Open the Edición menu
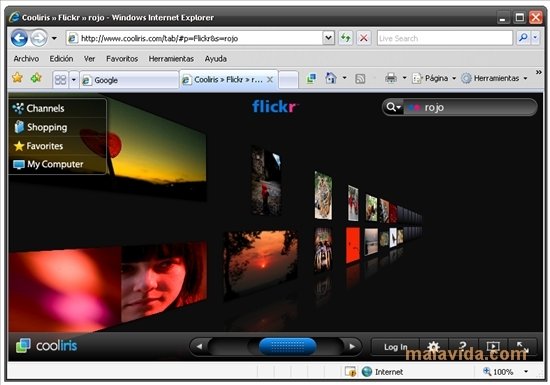Screen dimensions: 550x385 [x=61, y=59]
